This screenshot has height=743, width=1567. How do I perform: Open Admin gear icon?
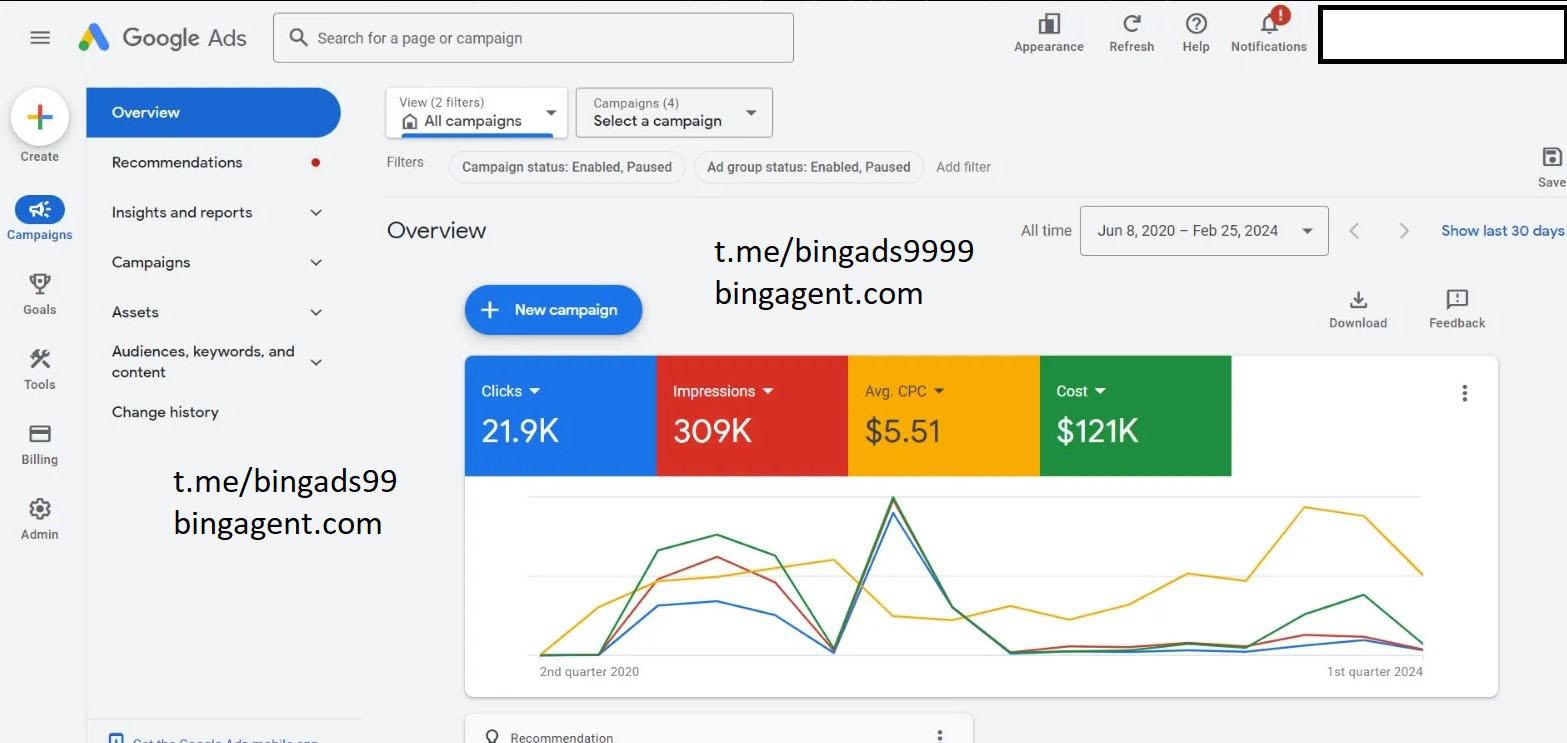[40, 510]
